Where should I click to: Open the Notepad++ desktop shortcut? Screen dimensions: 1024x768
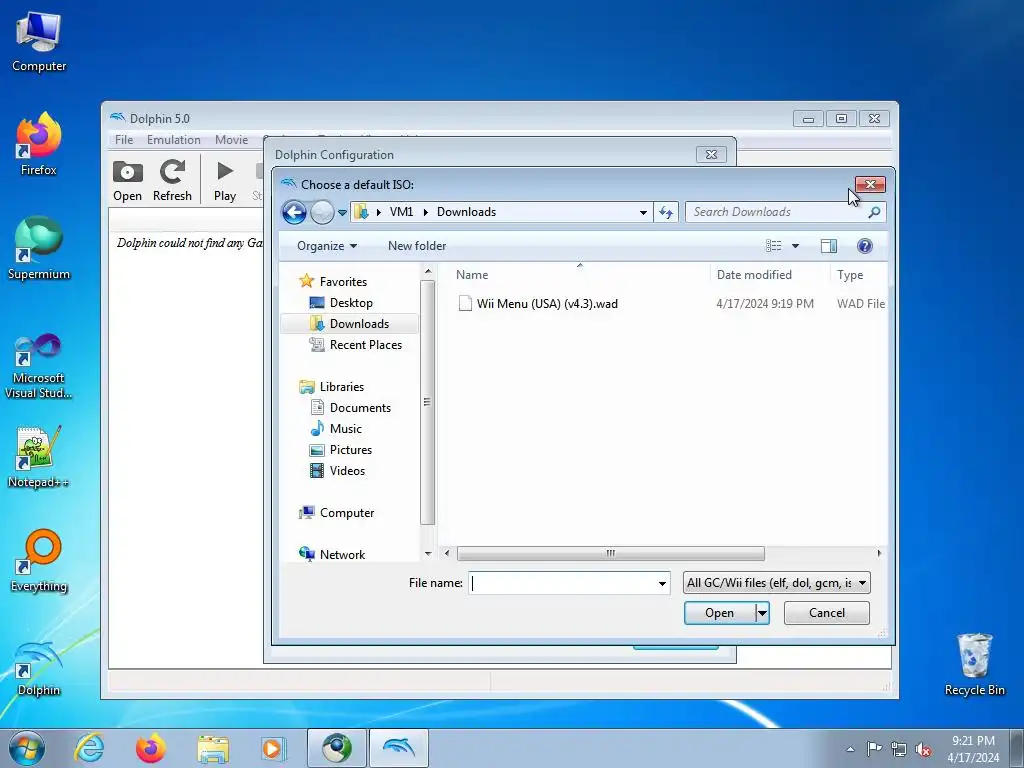[x=39, y=457]
